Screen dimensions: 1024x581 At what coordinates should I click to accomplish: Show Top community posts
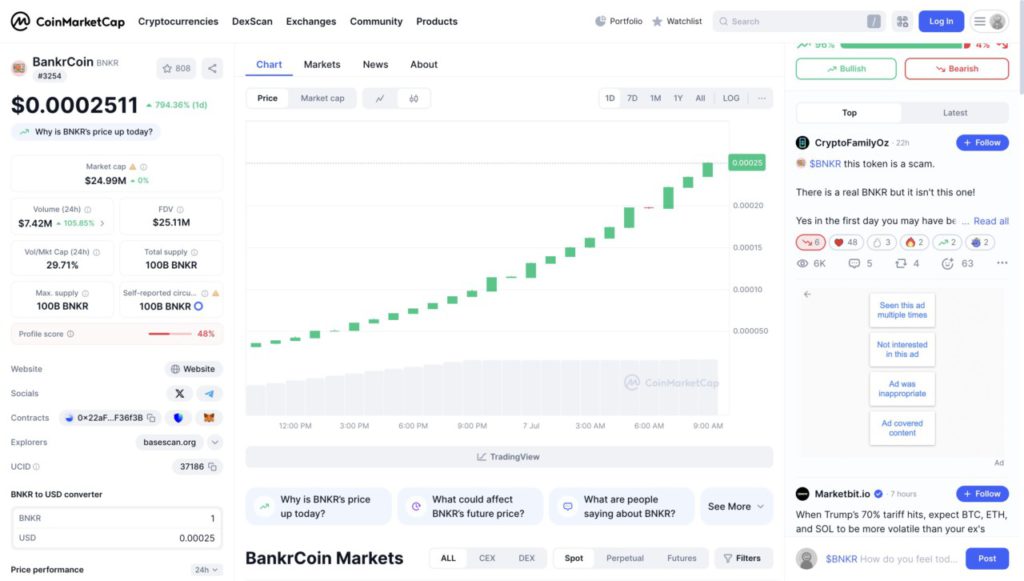pos(849,113)
